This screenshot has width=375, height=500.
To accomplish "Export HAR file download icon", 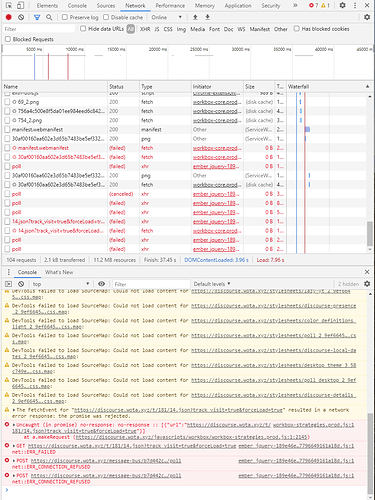I will pyautogui.click(x=207, y=17).
